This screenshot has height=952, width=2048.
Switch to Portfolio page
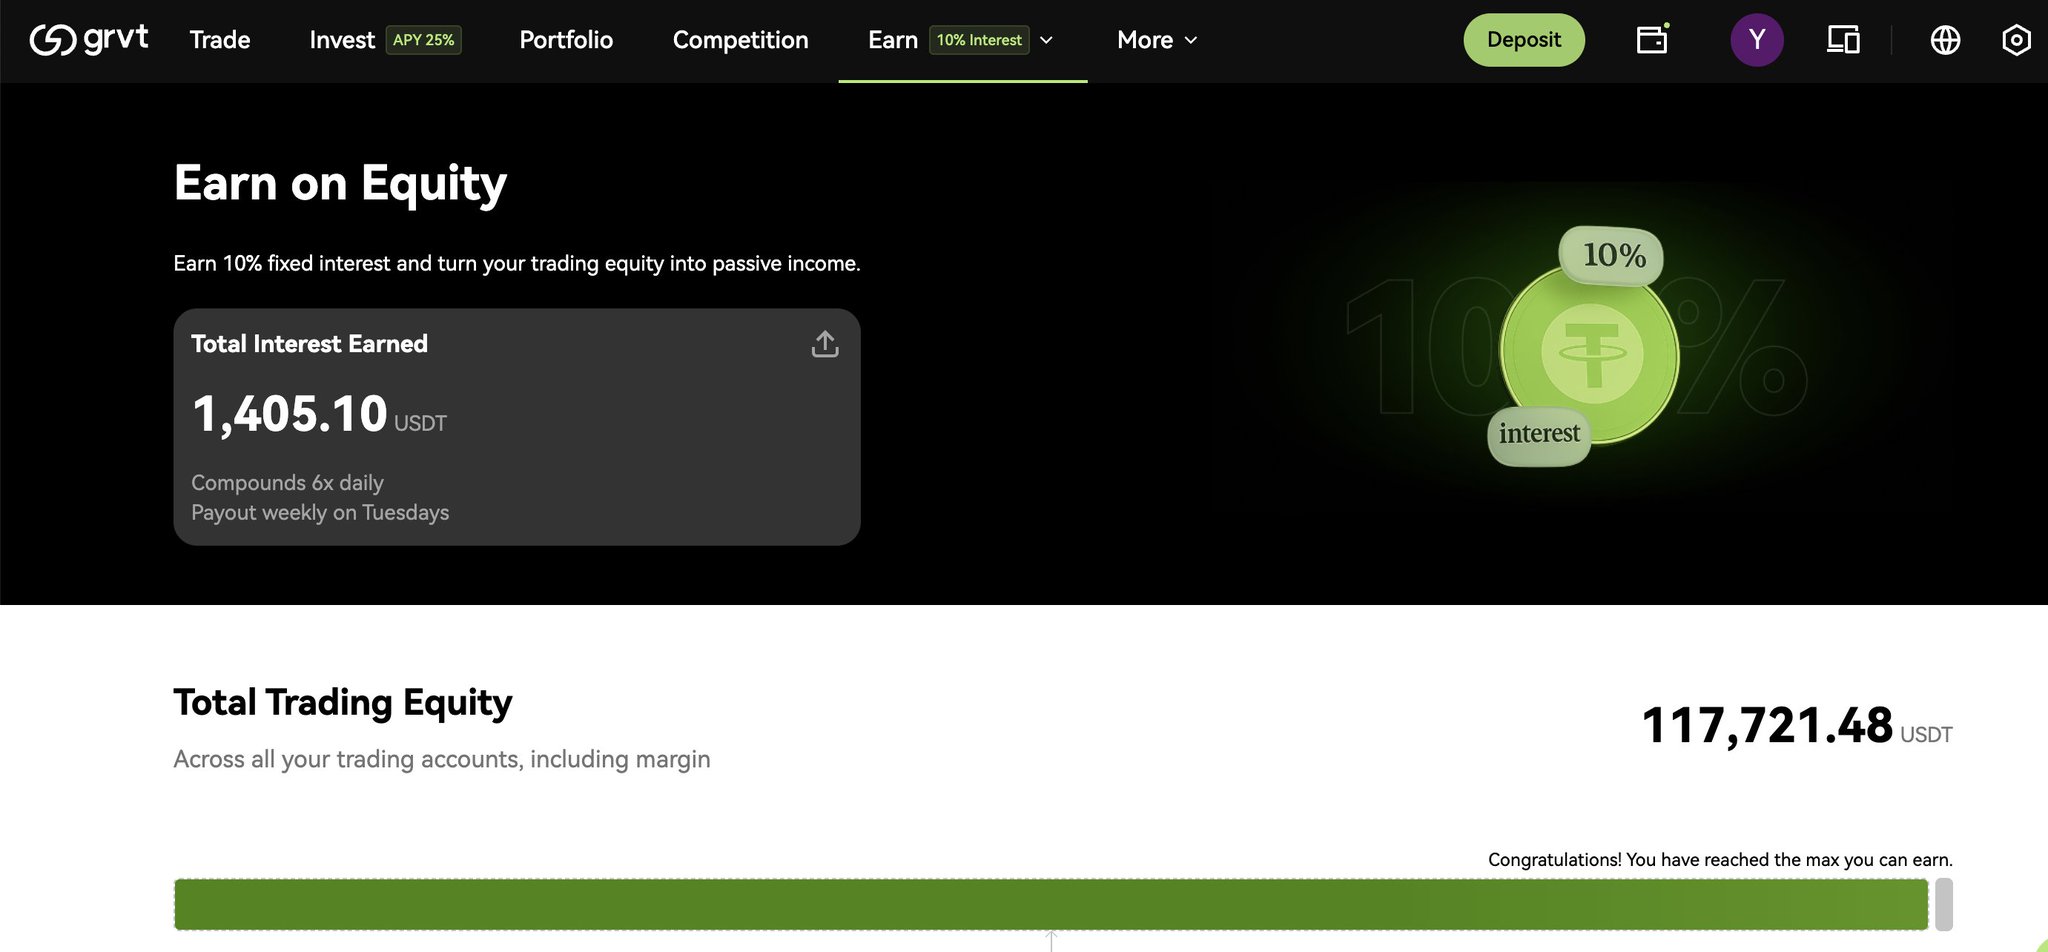pos(566,40)
